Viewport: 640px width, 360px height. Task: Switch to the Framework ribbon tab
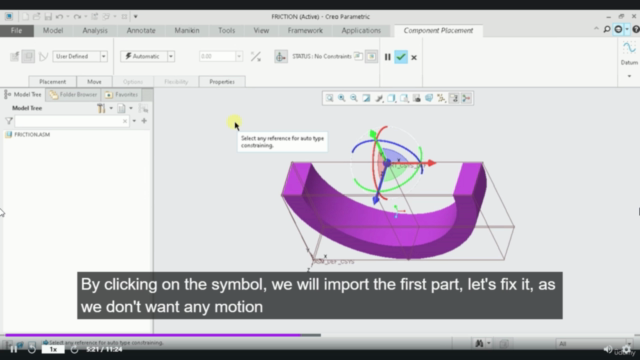pyautogui.click(x=305, y=31)
